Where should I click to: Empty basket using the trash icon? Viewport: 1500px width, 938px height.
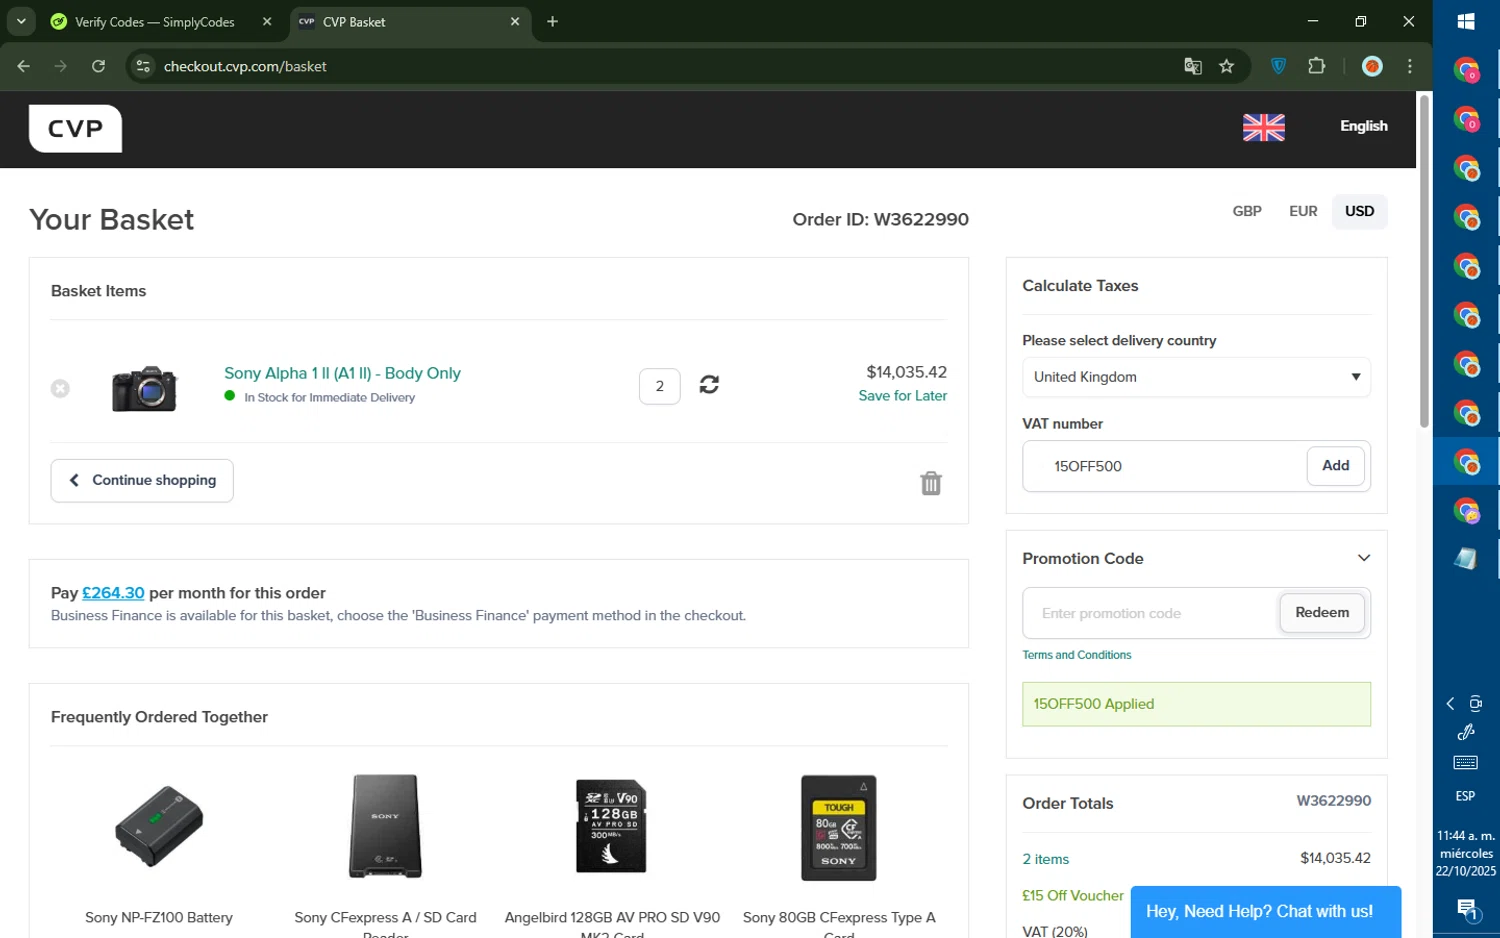pos(931,483)
